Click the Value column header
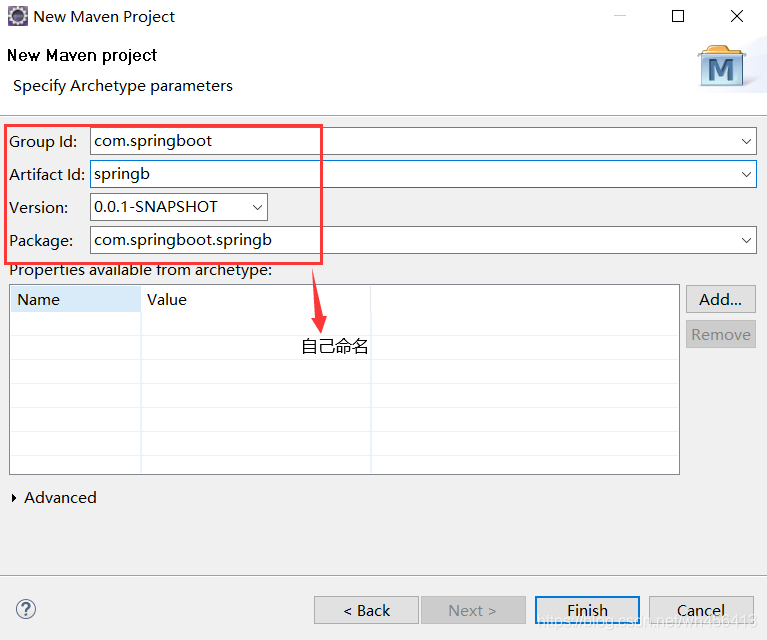The image size is (767, 640). click(256, 299)
